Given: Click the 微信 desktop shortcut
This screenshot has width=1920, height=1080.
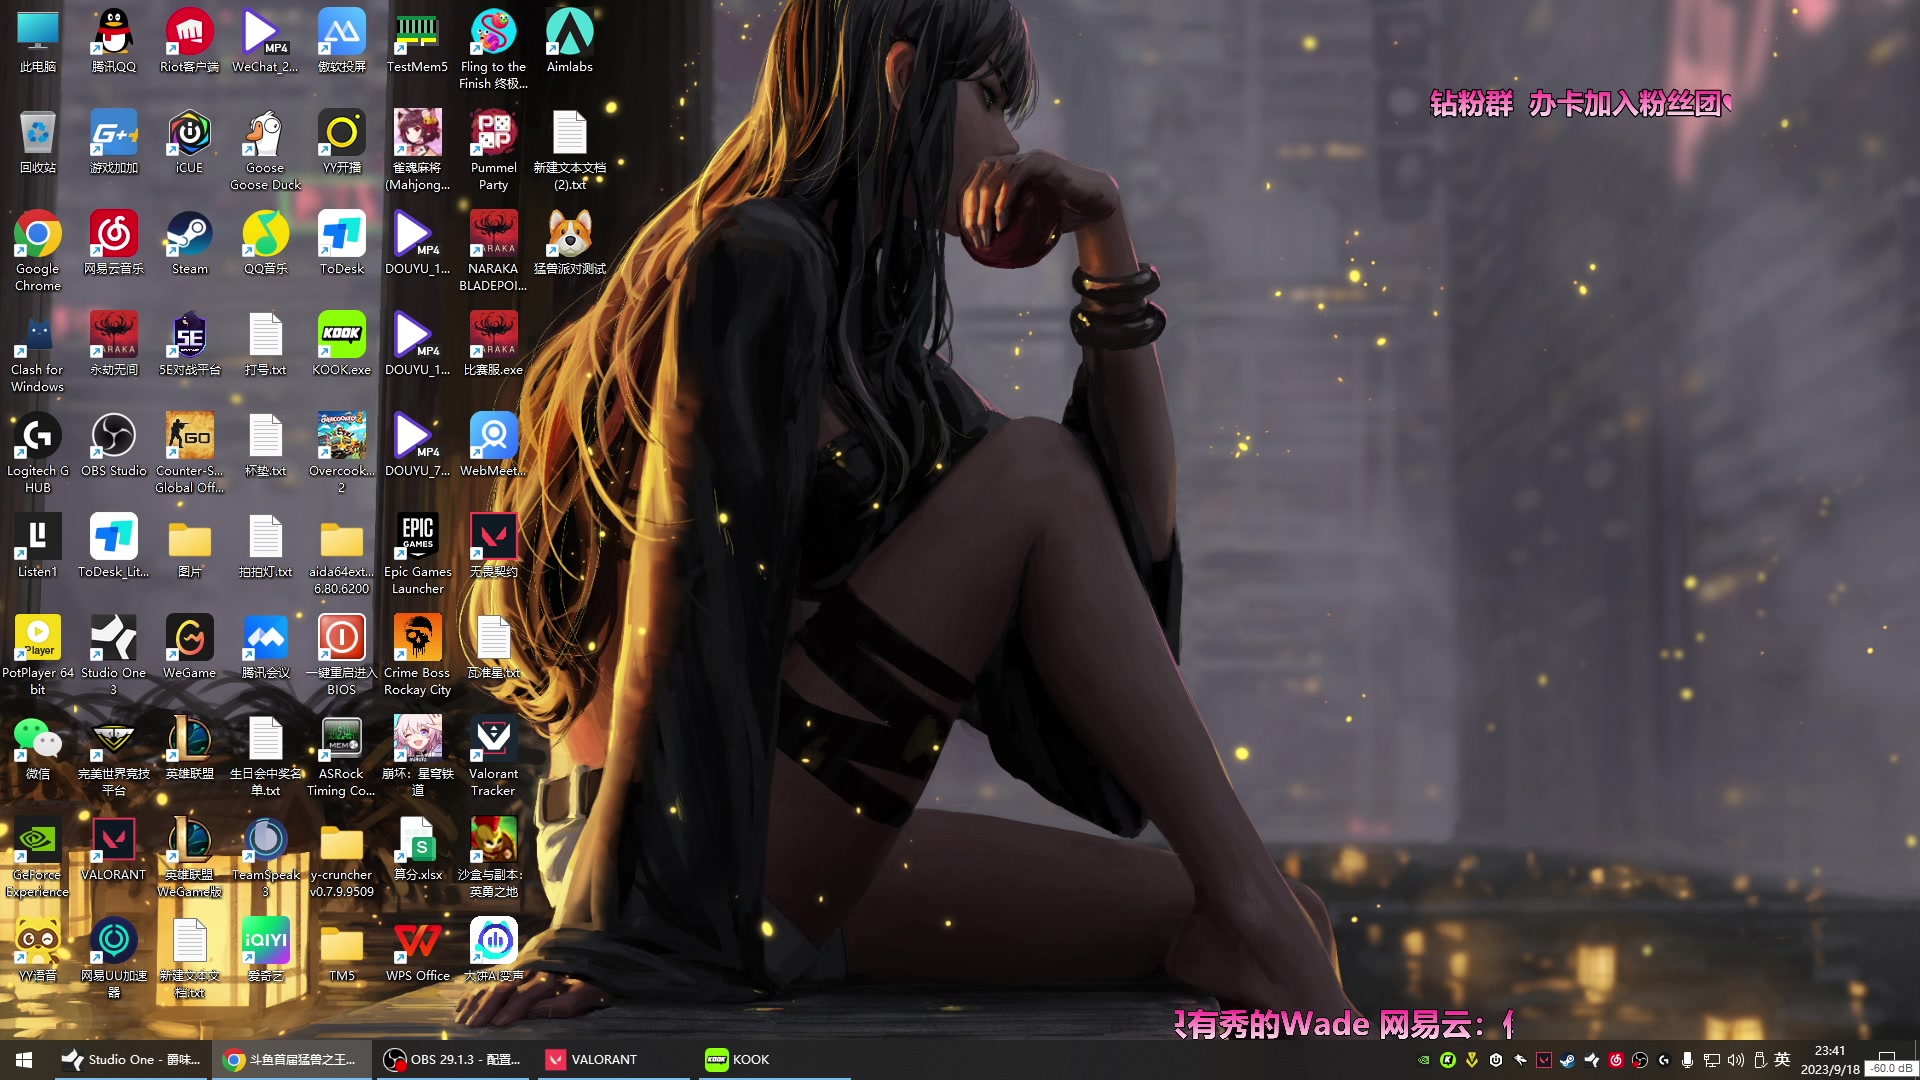Looking at the screenshot, I should [38, 748].
